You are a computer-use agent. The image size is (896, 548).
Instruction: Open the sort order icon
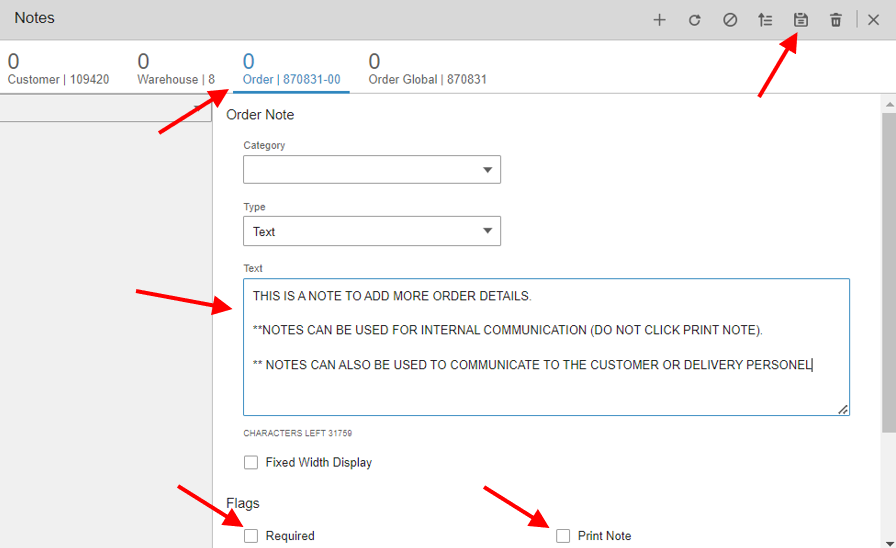click(x=765, y=20)
